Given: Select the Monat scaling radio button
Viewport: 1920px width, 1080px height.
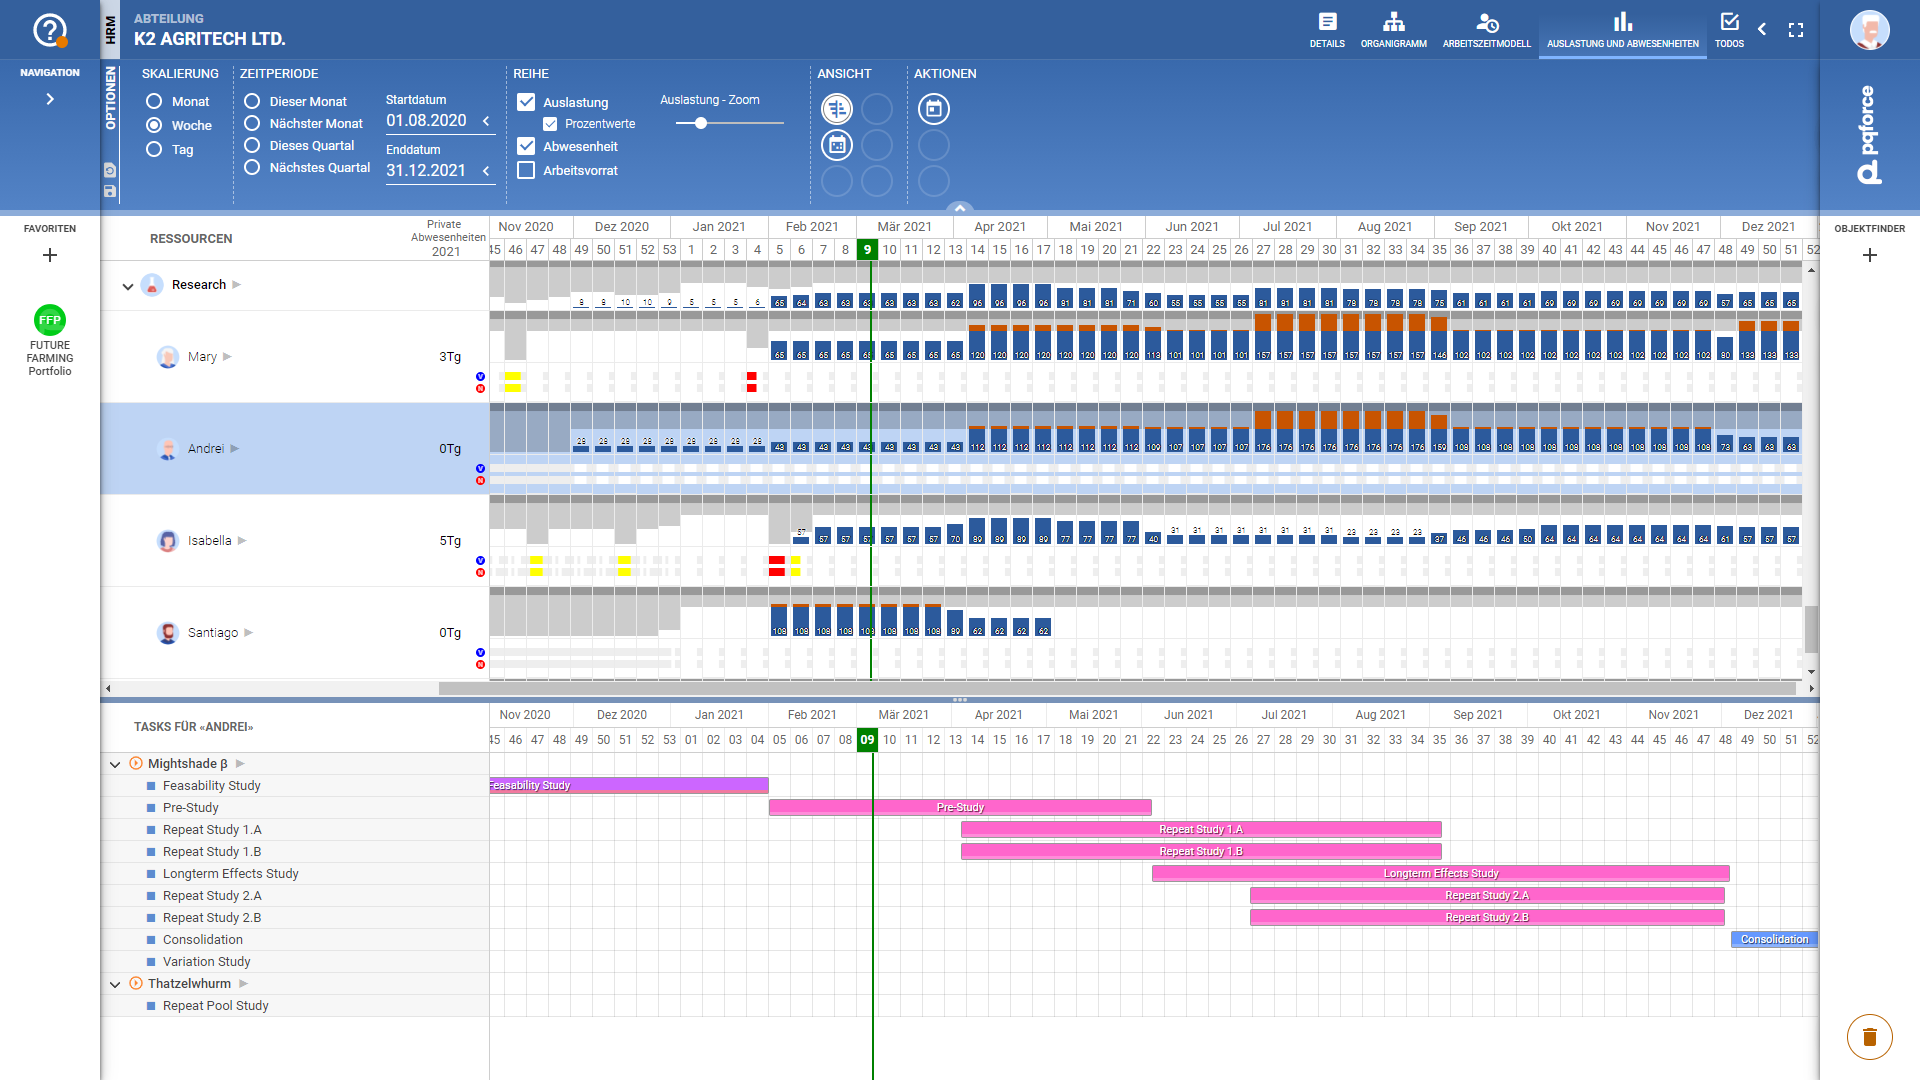Looking at the screenshot, I should coord(154,101).
